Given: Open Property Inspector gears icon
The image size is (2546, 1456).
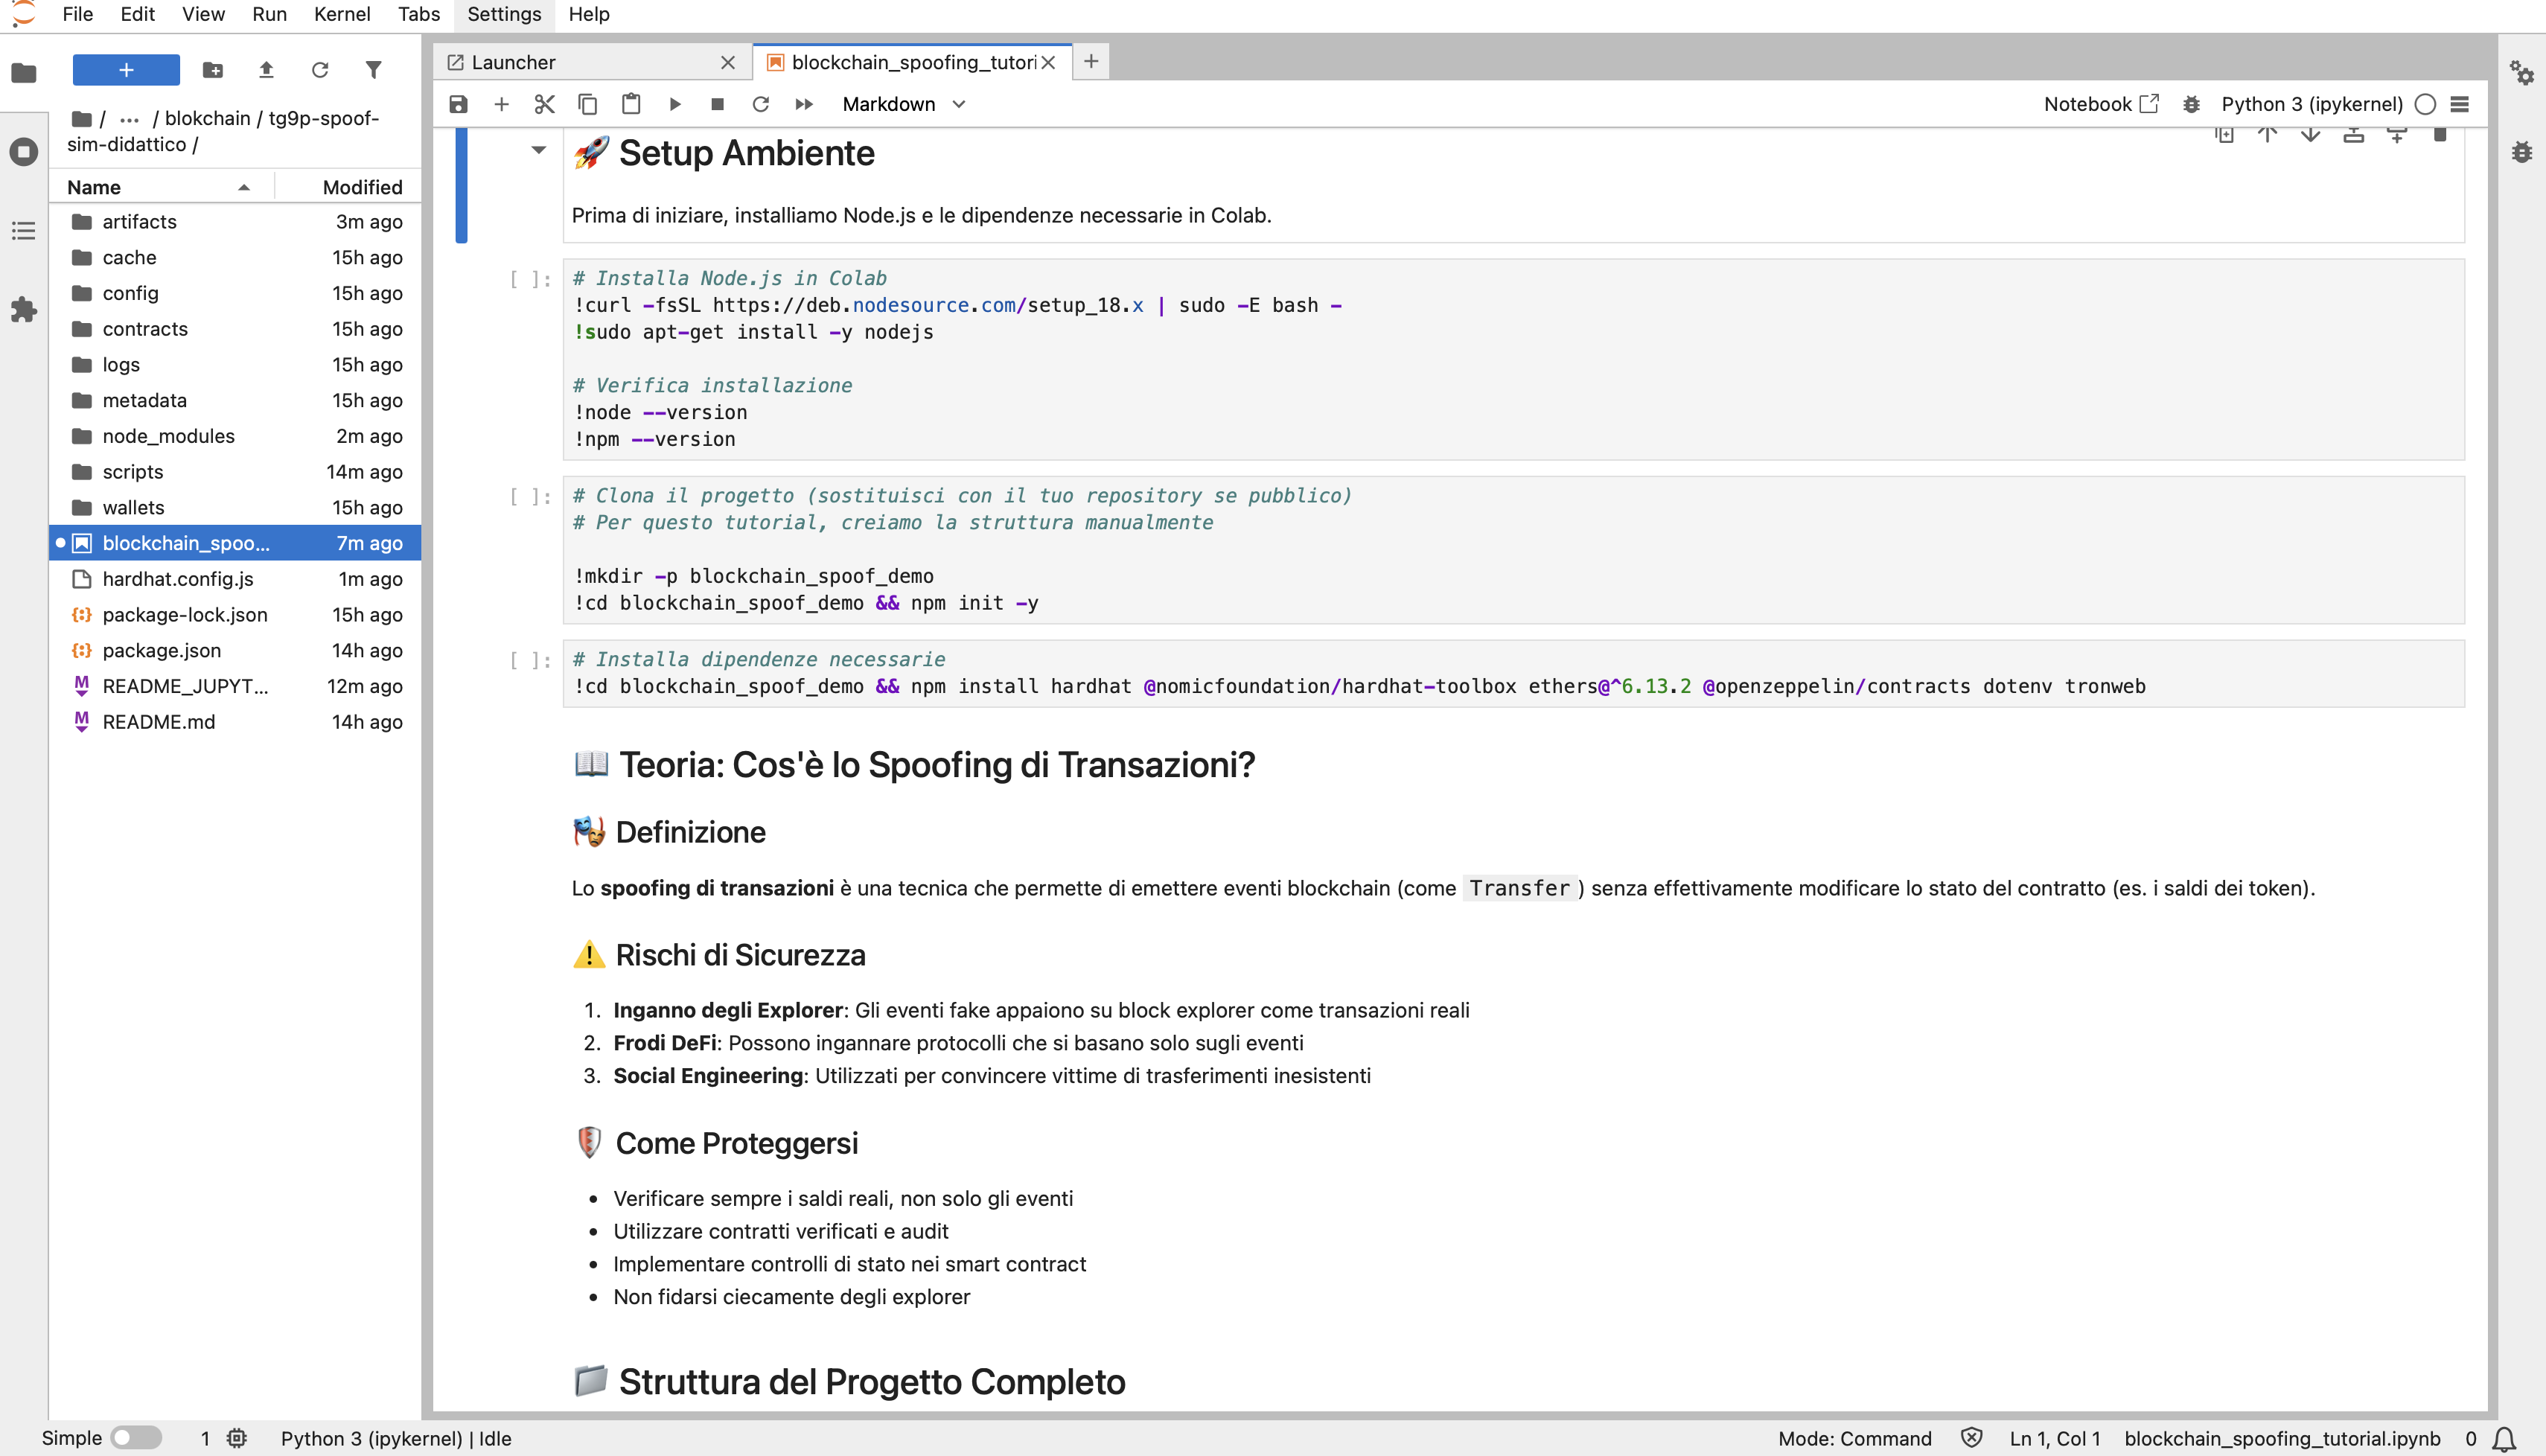Looking at the screenshot, I should point(2522,72).
